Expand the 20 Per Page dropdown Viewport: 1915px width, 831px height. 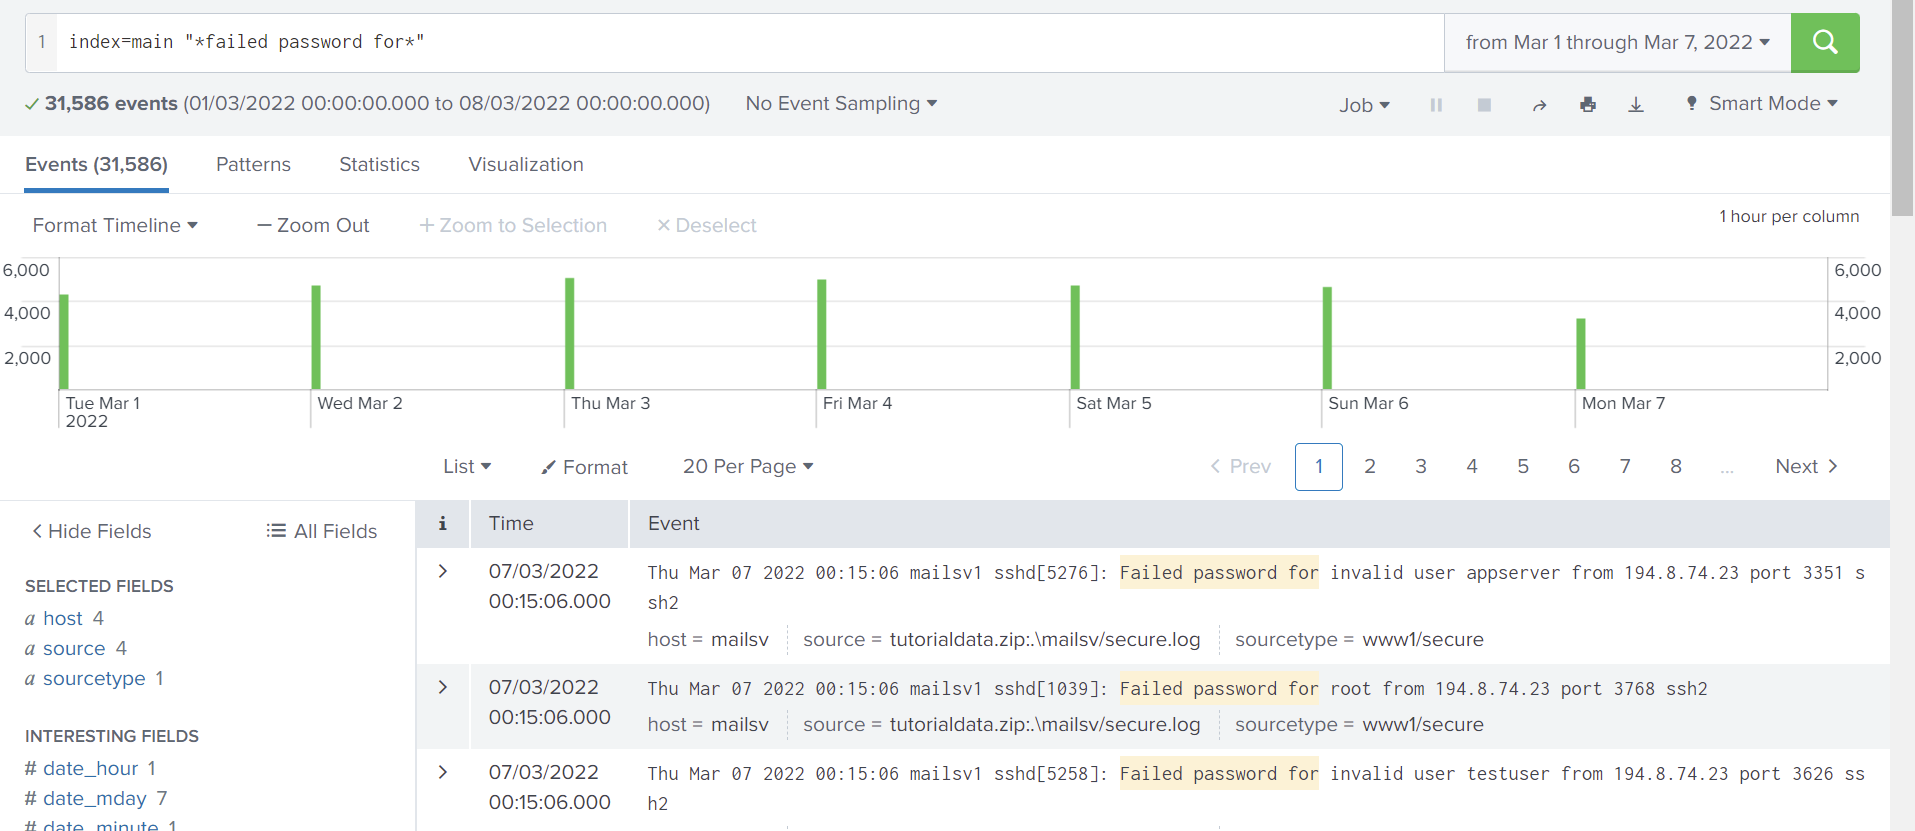tap(748, 467)
